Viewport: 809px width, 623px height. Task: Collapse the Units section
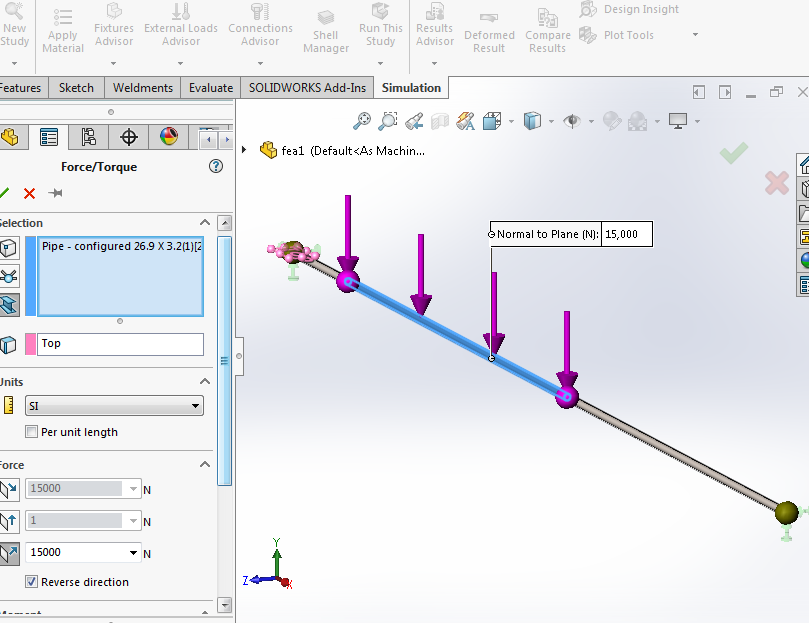tap(205, 381)
